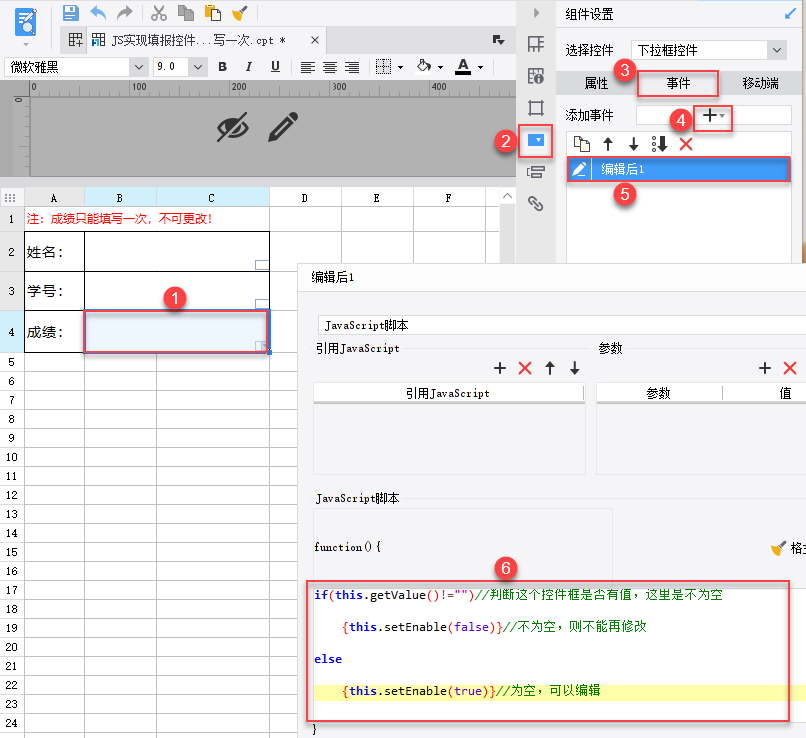
Task: Delete the selected event with red X
Action: pyautogui.click(x=686, y=144)
